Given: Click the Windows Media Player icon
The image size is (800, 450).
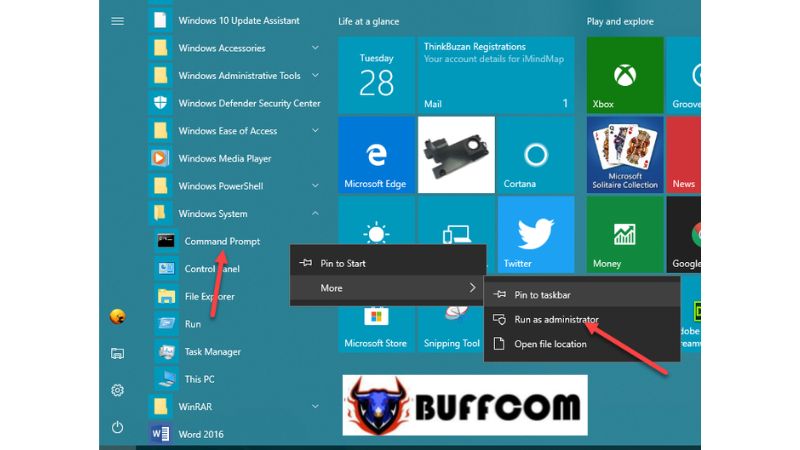Looking at the screenshot, I should (160, 158).
